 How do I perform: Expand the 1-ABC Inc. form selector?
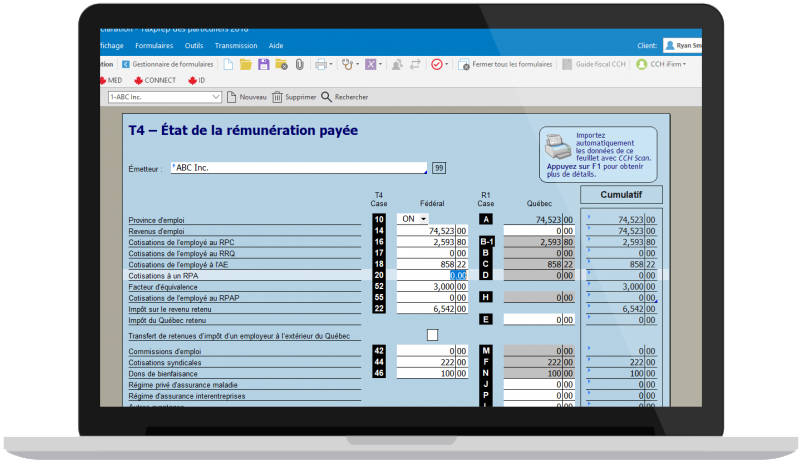216,97
